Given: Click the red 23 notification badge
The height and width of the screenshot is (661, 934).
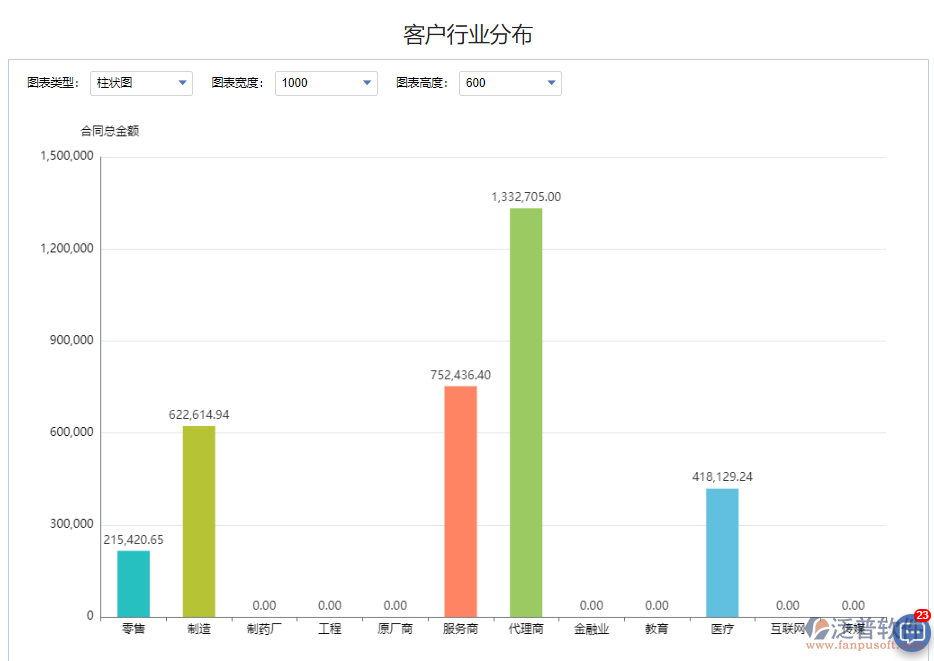Looking at the screenshot, I should pyautogui.click(x=920, y=615).
